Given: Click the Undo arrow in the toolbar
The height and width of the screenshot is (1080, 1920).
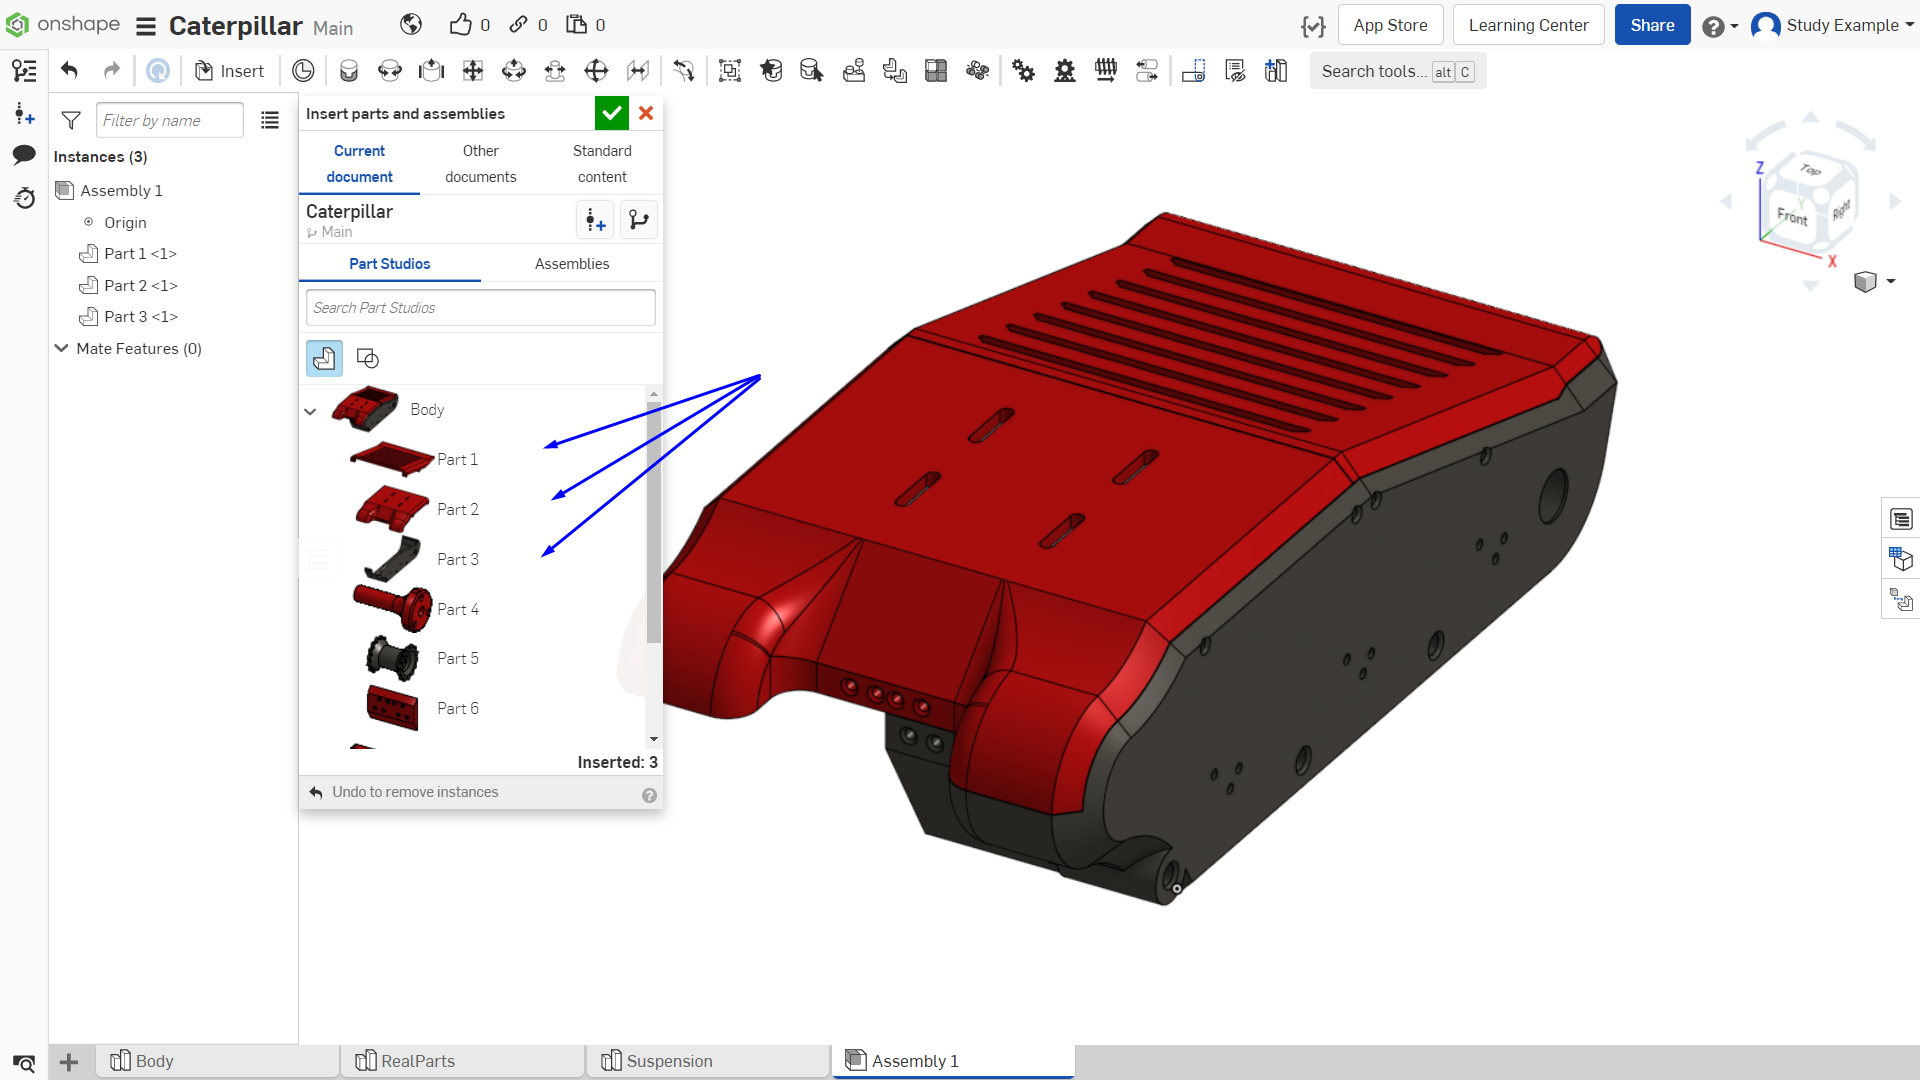Looking at the screenshot, I should 69,70.
